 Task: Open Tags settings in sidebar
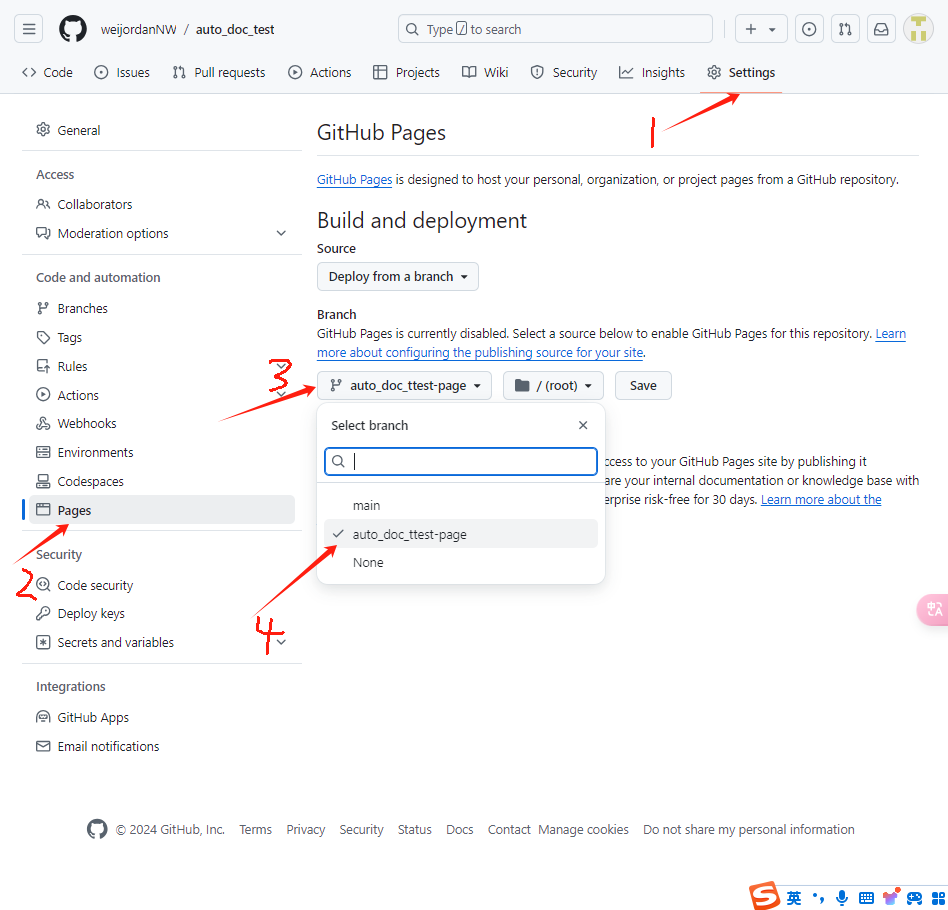point(161,337)
